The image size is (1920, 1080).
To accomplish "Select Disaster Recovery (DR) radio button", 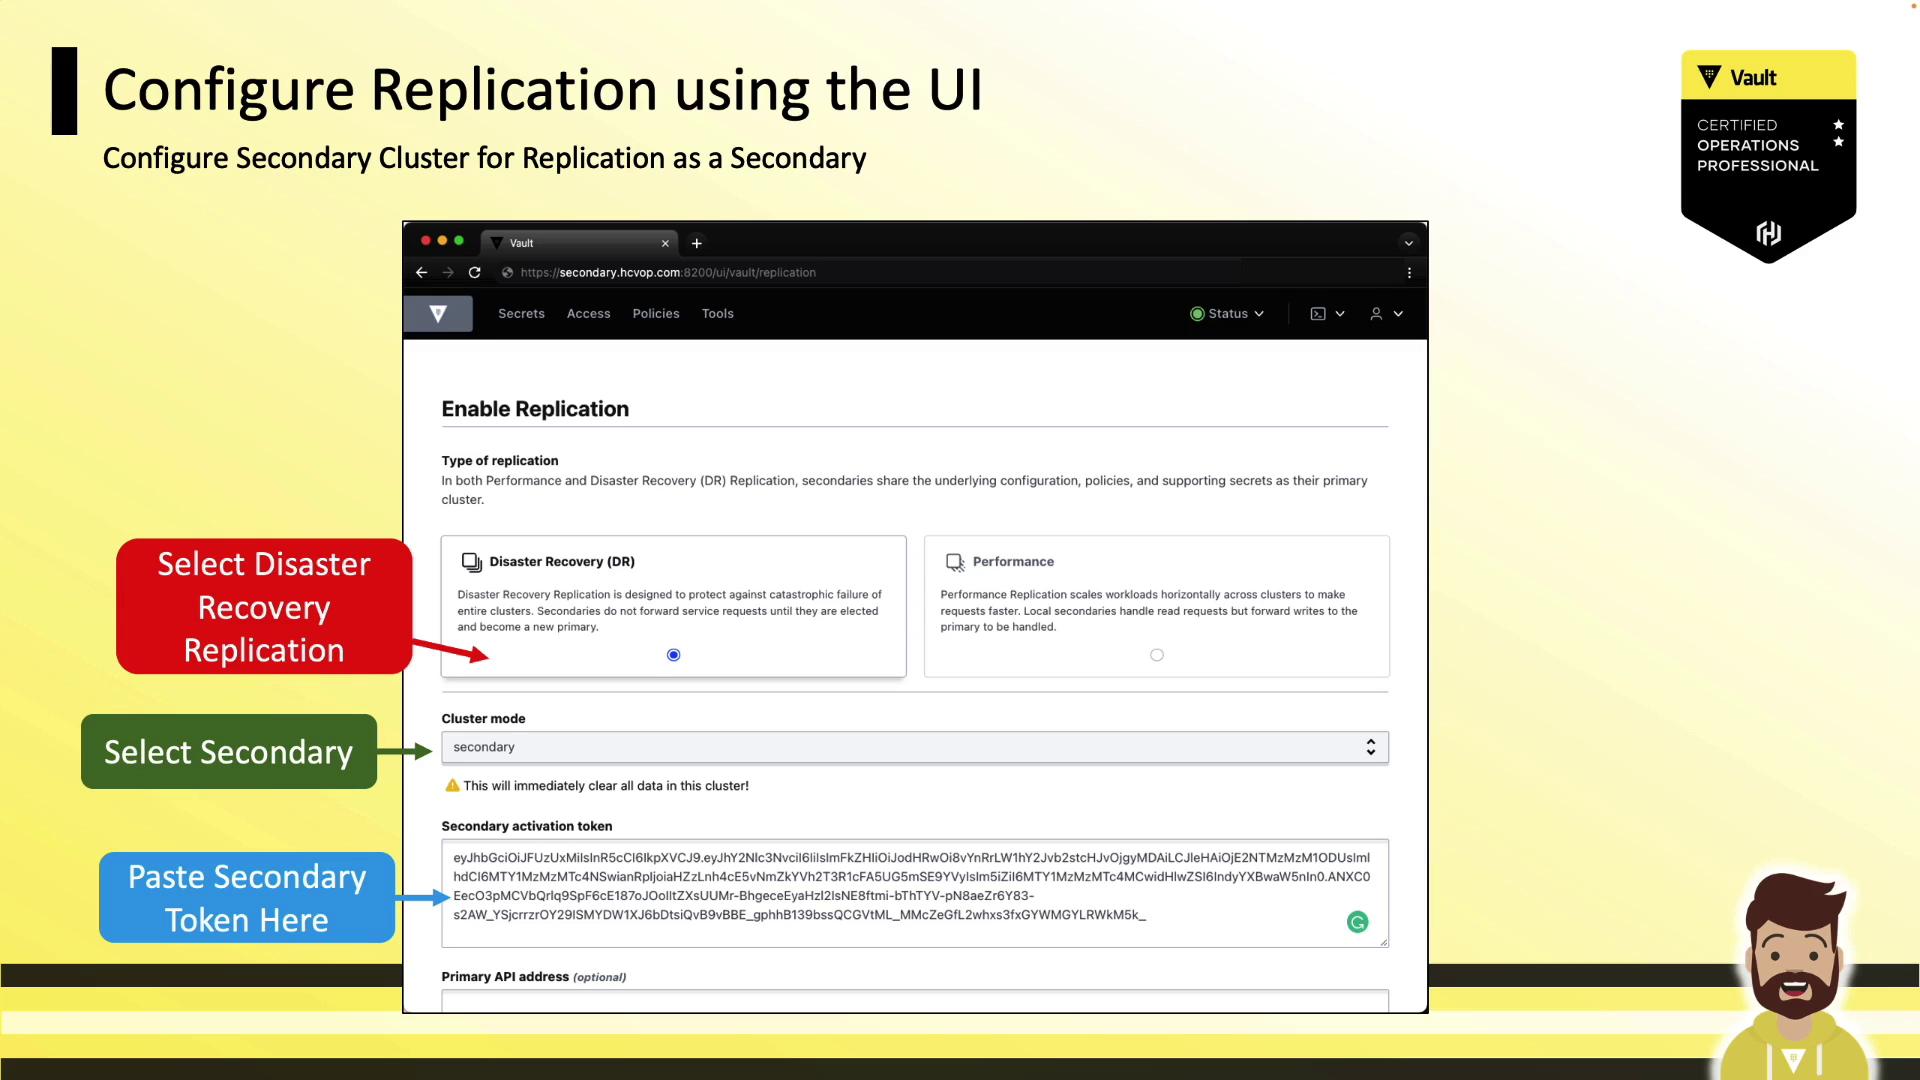I will pyautogui.click(x=673, y=655).
